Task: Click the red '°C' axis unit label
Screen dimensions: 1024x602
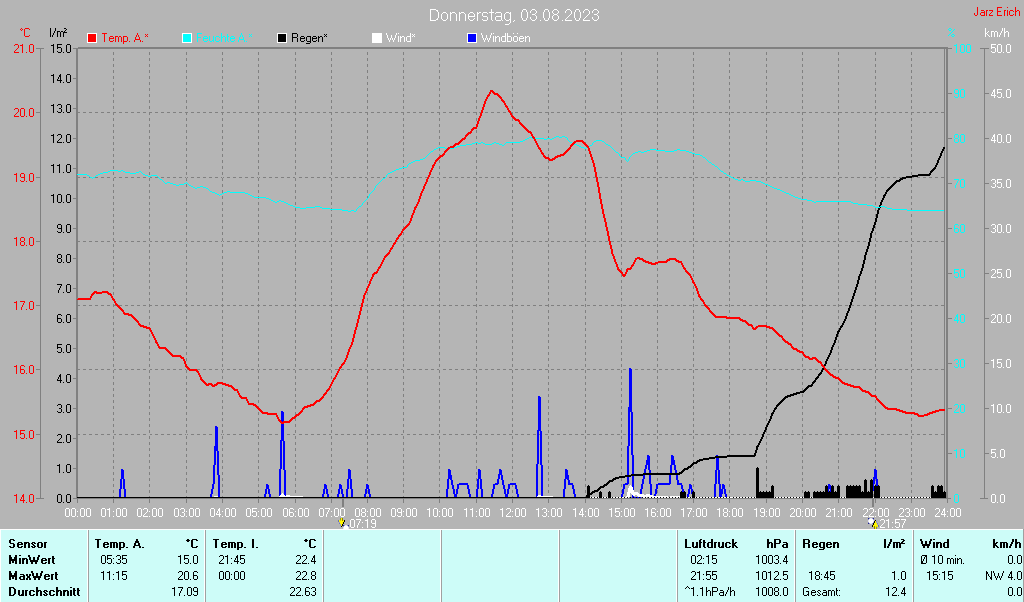Action: tap(25, 32)
